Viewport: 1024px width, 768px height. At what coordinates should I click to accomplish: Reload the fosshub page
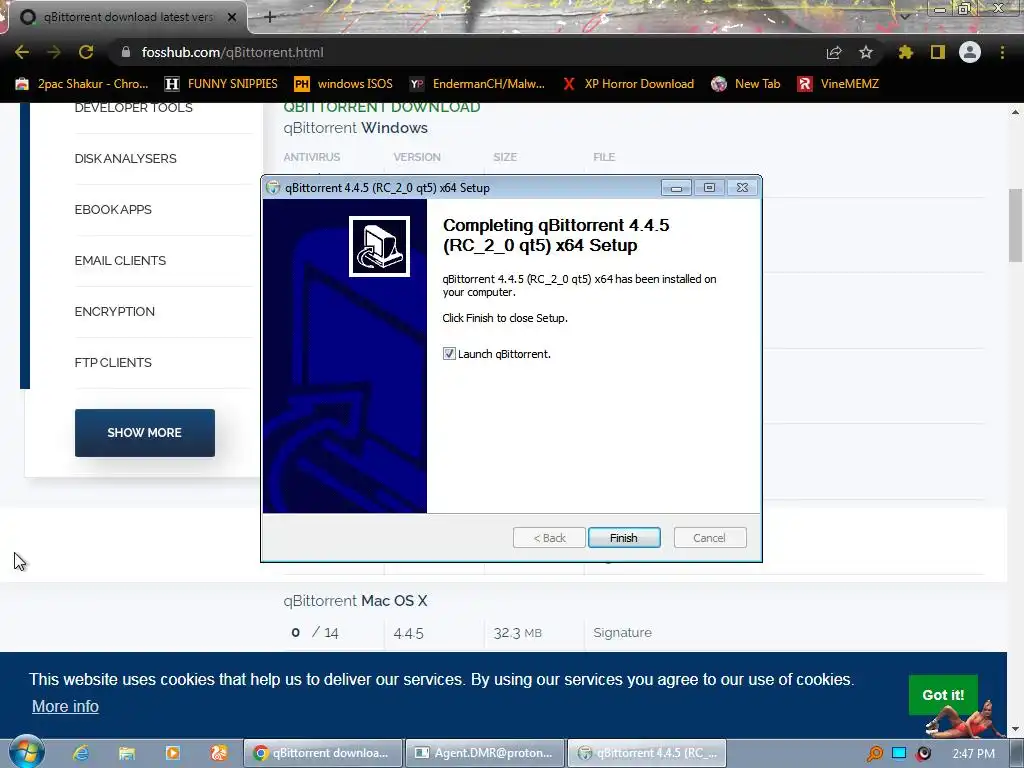86,52
